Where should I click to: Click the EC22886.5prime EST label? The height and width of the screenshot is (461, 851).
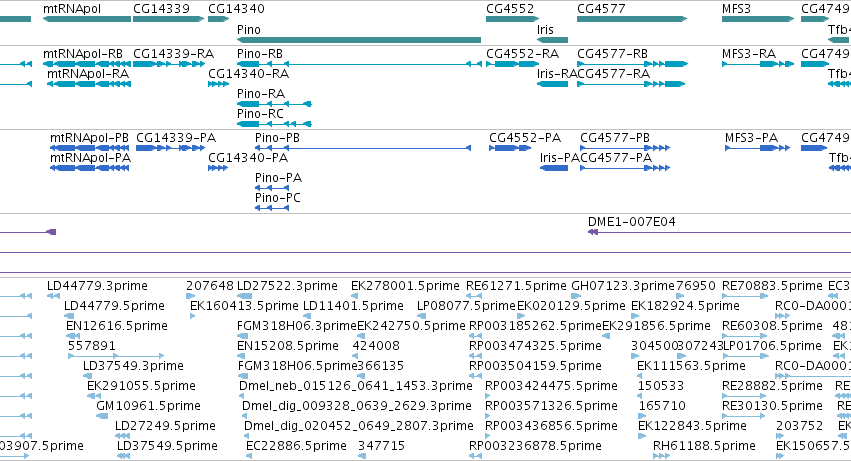[x=296, y=447]
